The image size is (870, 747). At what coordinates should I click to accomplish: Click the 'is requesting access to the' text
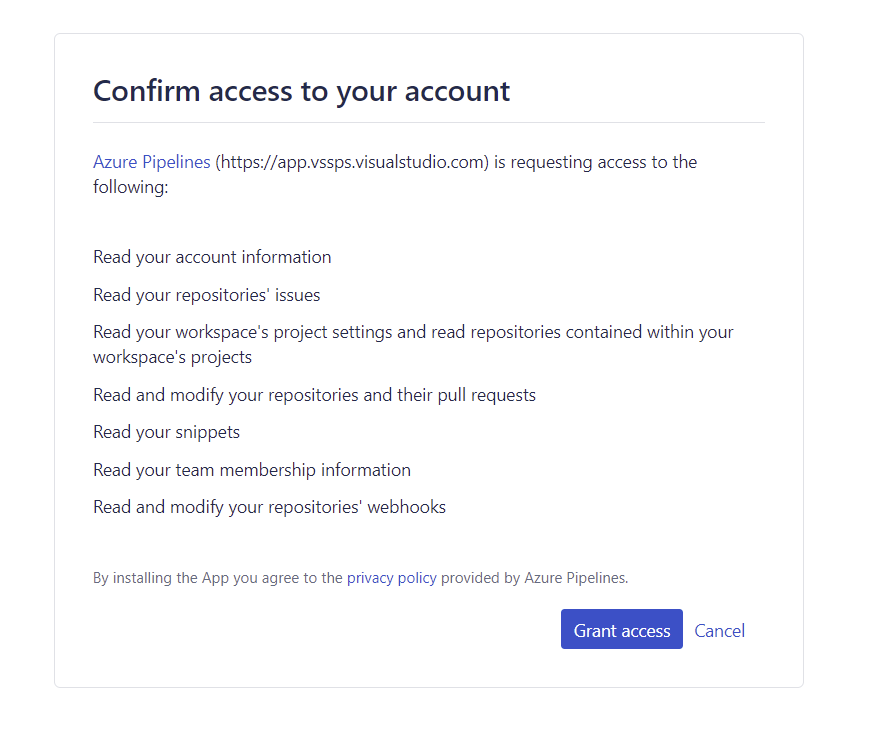tap(595, 162)
